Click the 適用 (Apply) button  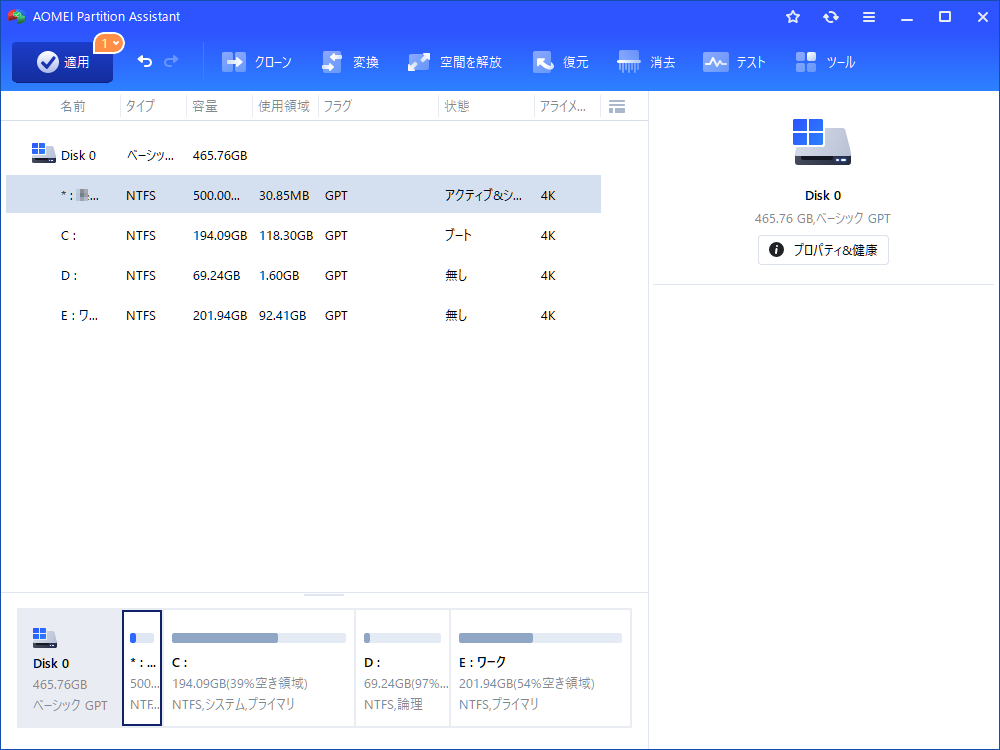pyautogui.click(x=62, y=61)
